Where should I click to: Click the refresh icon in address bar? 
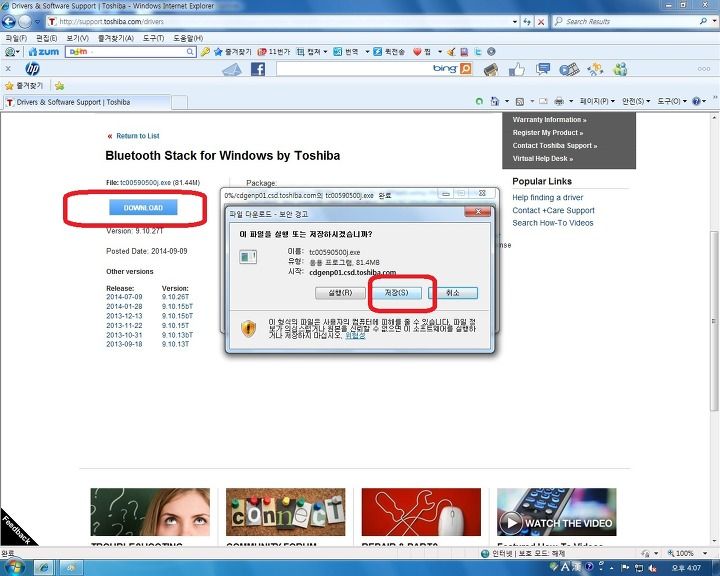(x=527, y=22)
